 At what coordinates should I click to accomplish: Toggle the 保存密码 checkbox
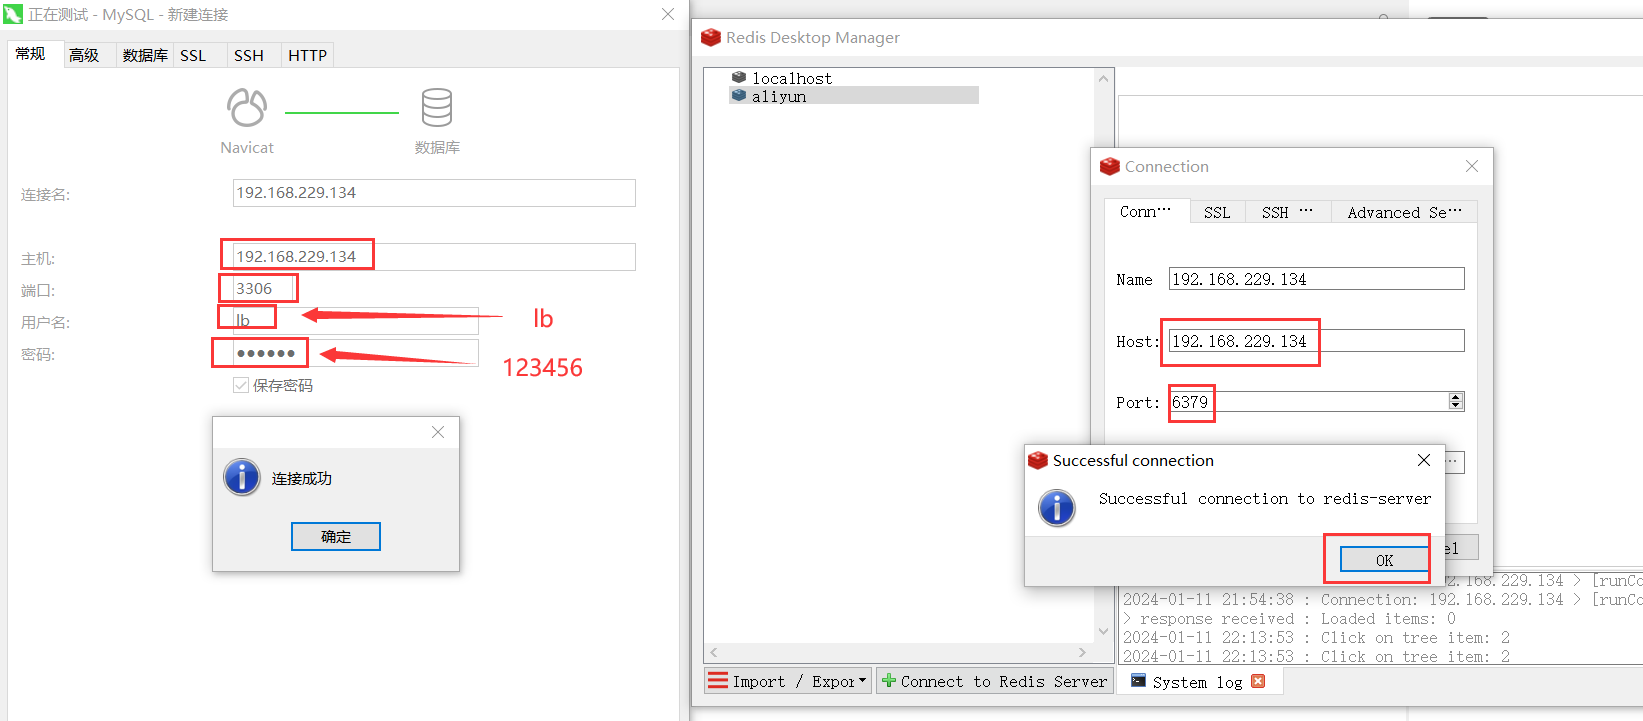(241, 385)
